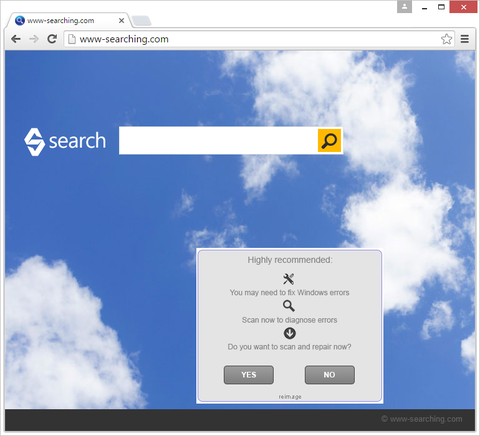Click 'Do you want to scan and repair now?'
The height and width of the screenshot is (436, 480).
point(289,347)
